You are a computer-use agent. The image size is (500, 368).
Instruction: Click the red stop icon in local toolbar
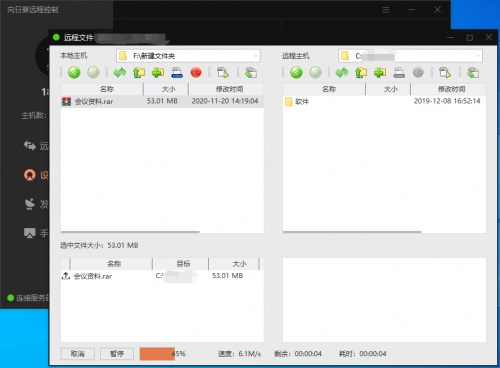tap(196, 72)
